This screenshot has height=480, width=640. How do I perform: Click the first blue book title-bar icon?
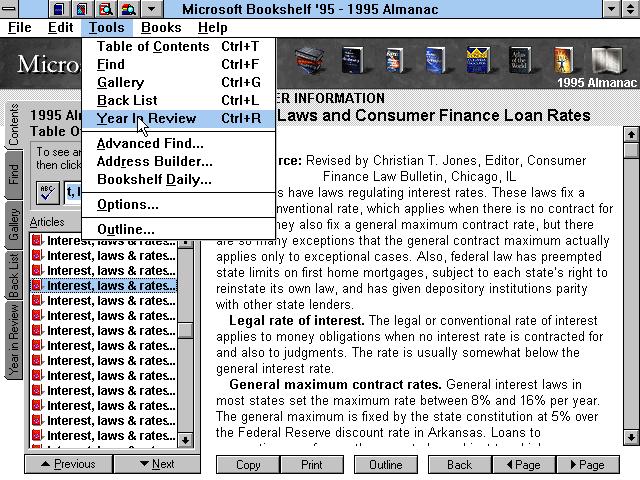pos(60,9)
